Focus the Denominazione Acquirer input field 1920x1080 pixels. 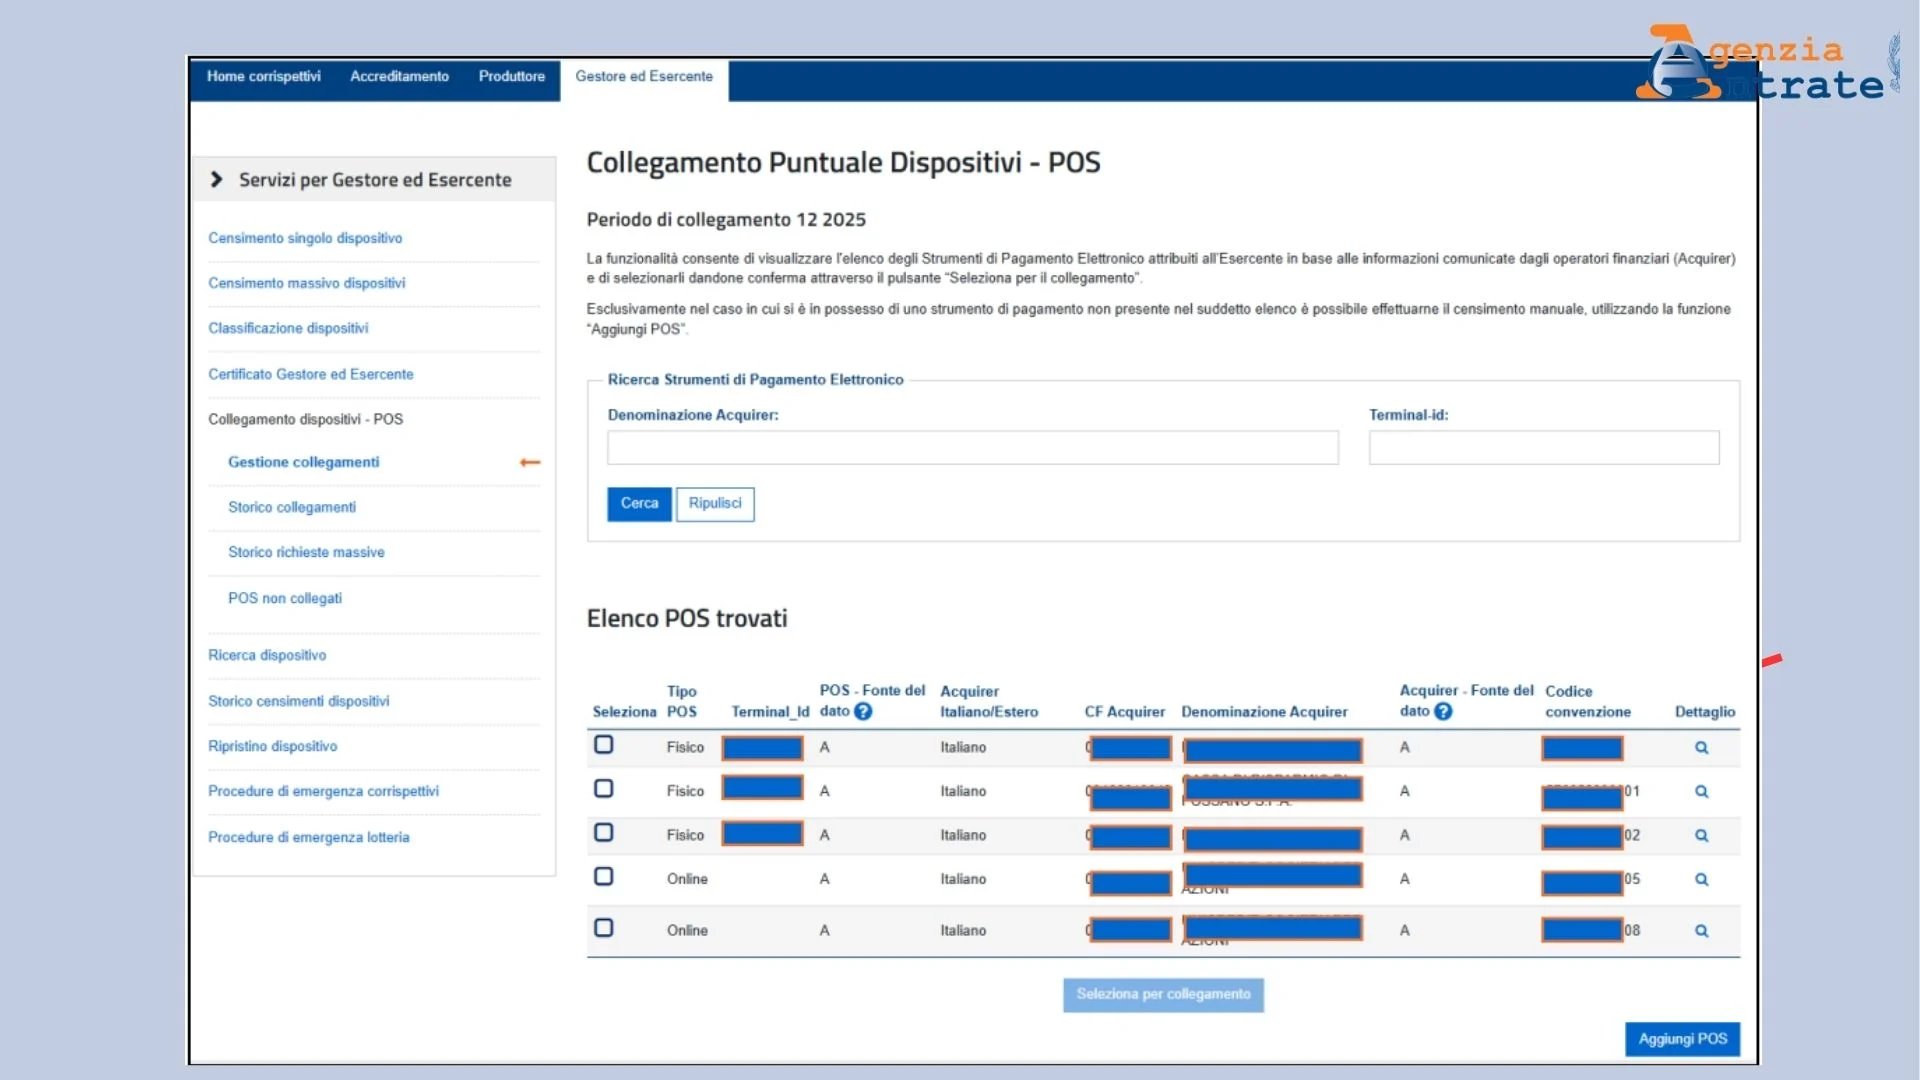coord(972,448)
